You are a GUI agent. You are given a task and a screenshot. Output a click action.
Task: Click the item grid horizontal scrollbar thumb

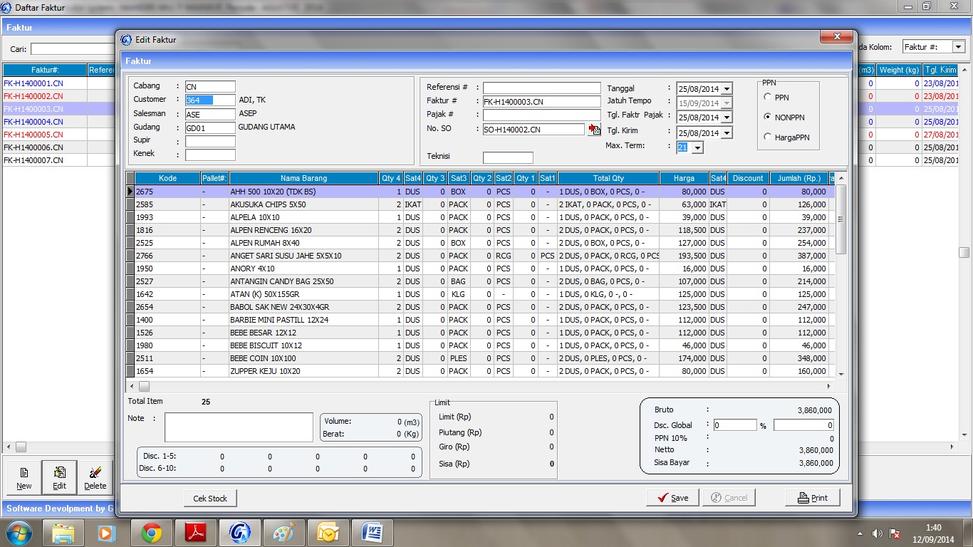pos(144,386)
